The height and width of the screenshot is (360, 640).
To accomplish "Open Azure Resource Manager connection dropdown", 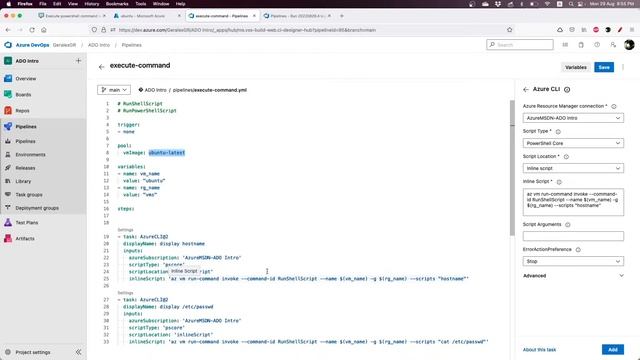I will tap(573, 118).
